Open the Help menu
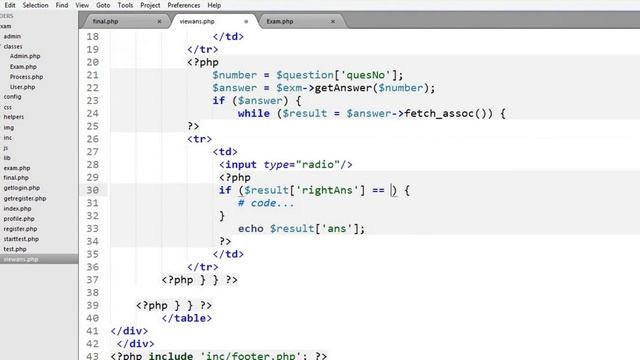640x360 pixels. tap(214, 5)
